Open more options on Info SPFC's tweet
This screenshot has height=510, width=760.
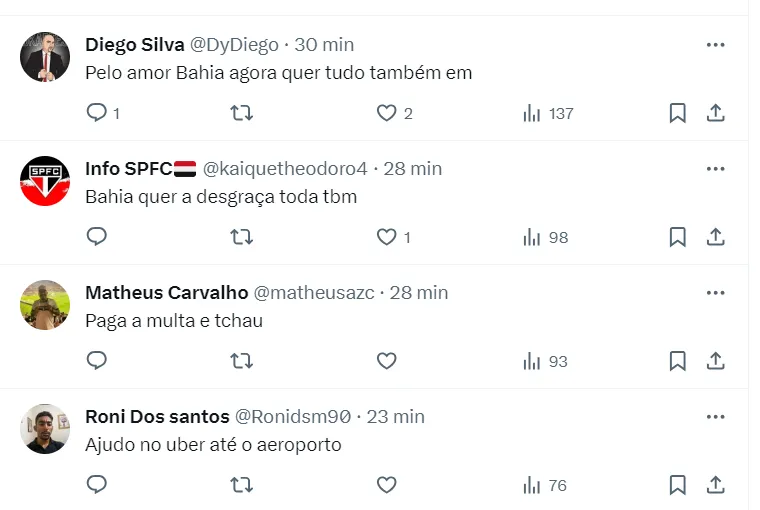coord(715,169)
